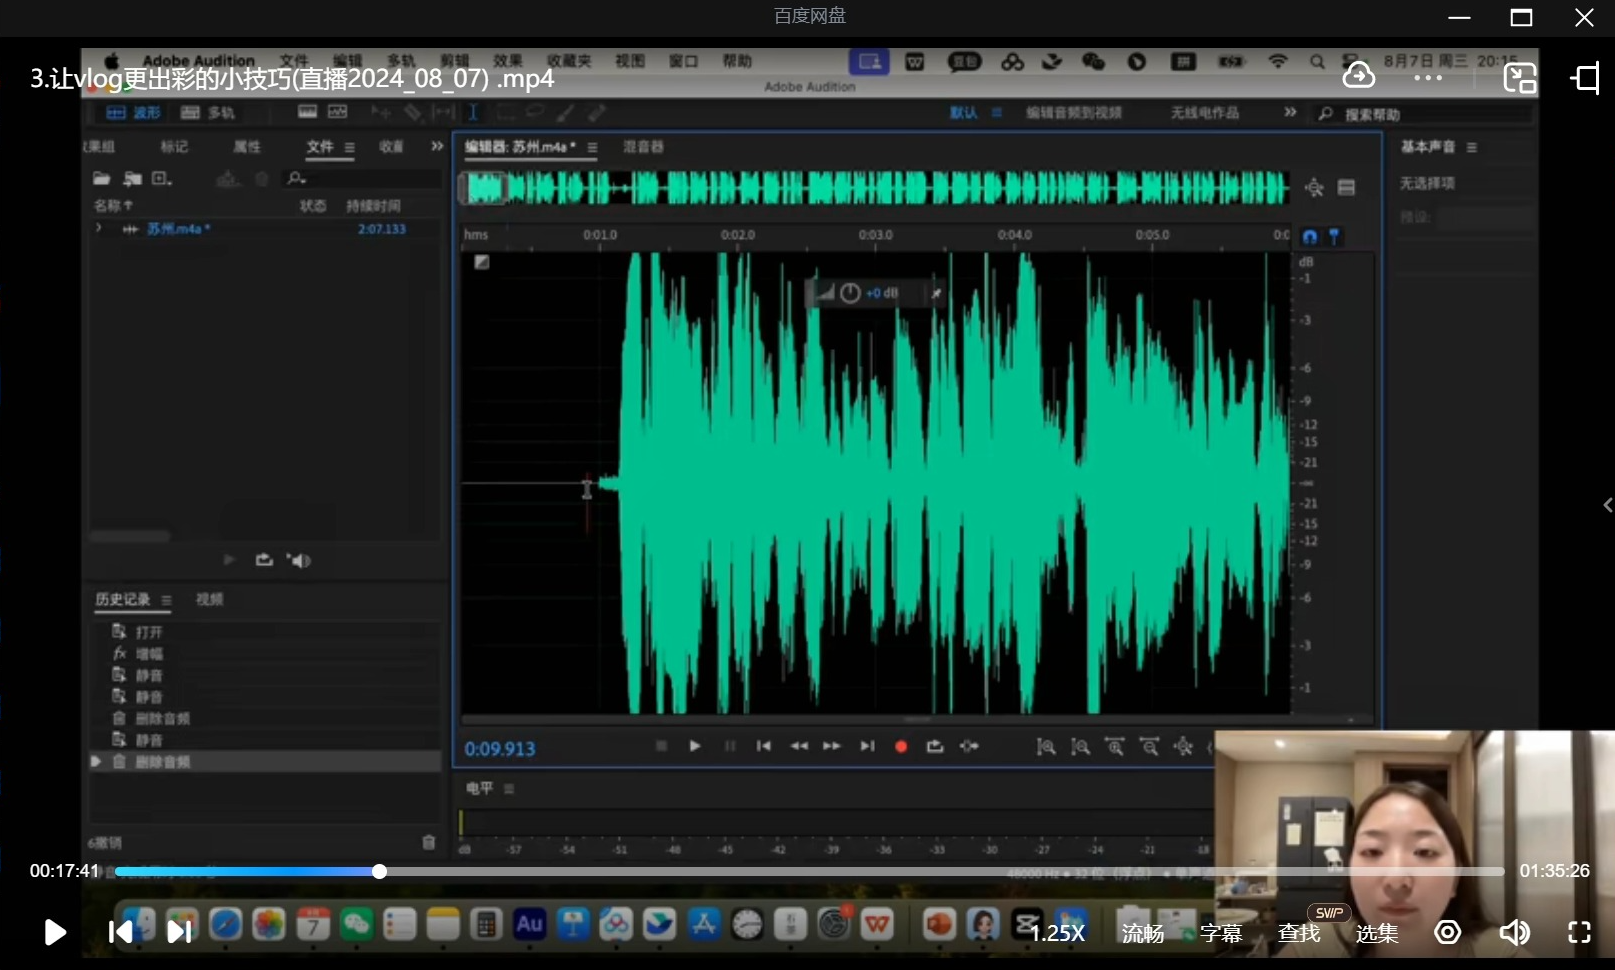Click Audition's transport Play button
This screenshot has height=970, width=1615.
(694, 746)
